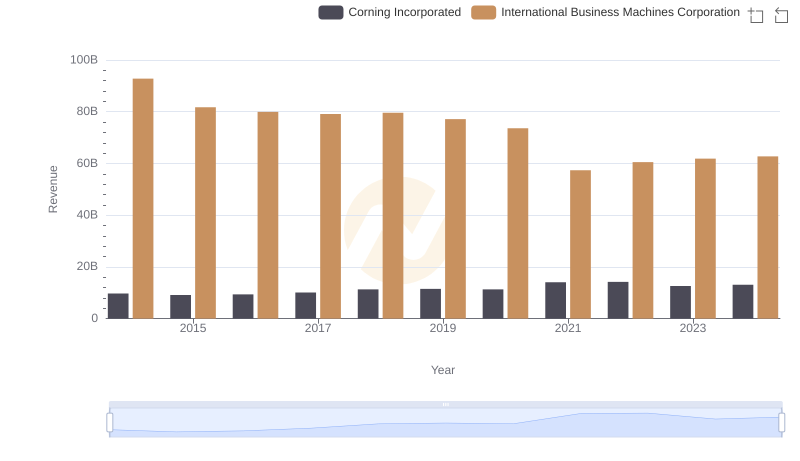Click the 40B y-axis label
Viewport: 800px width, 461px height.
87,215
